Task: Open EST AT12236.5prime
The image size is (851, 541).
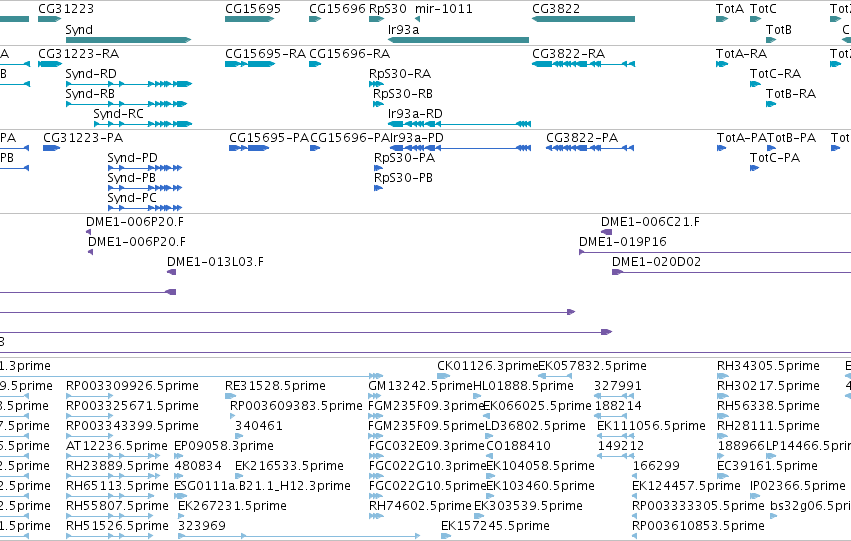Action: 117,446
